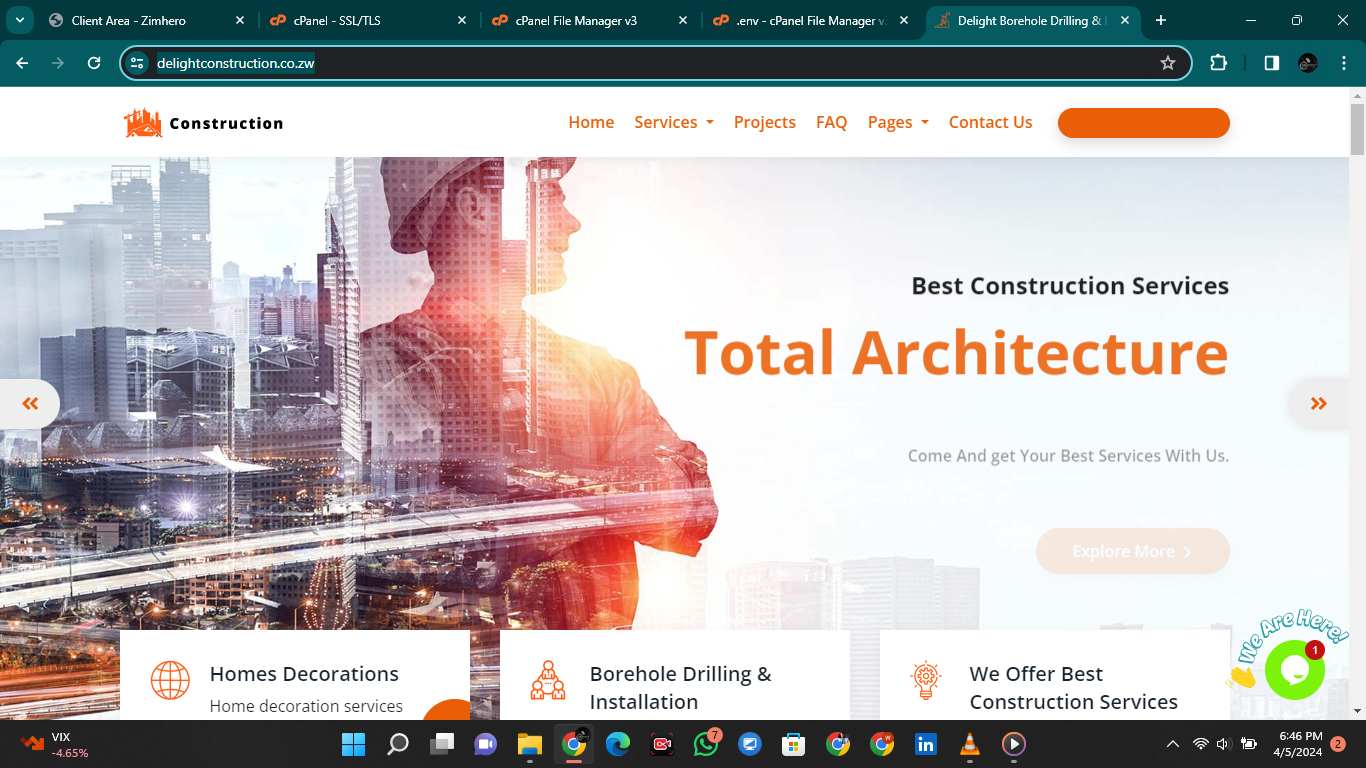
Task: Click the Explore More button
Action: click(1132, 551)
